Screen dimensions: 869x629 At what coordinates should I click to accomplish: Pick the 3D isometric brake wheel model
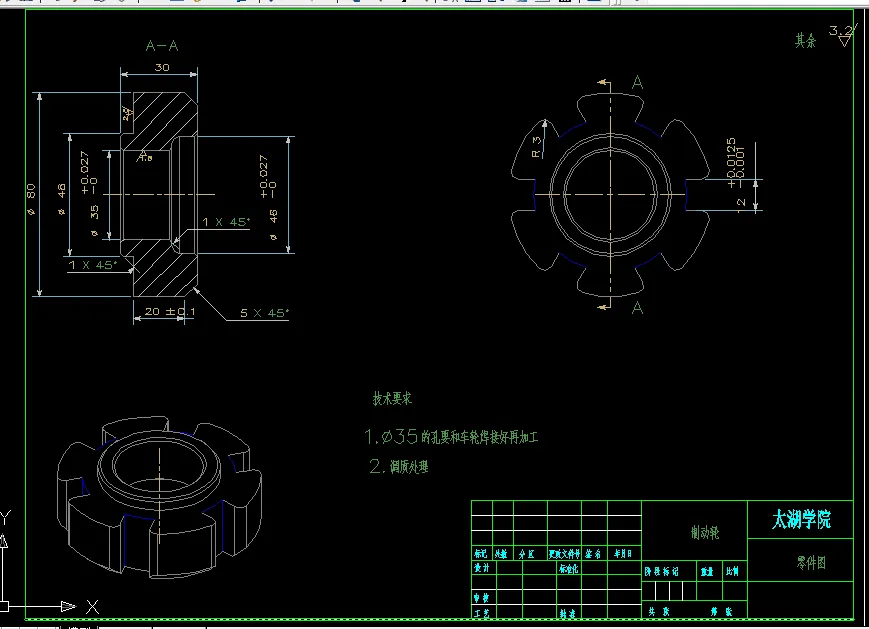159,496
